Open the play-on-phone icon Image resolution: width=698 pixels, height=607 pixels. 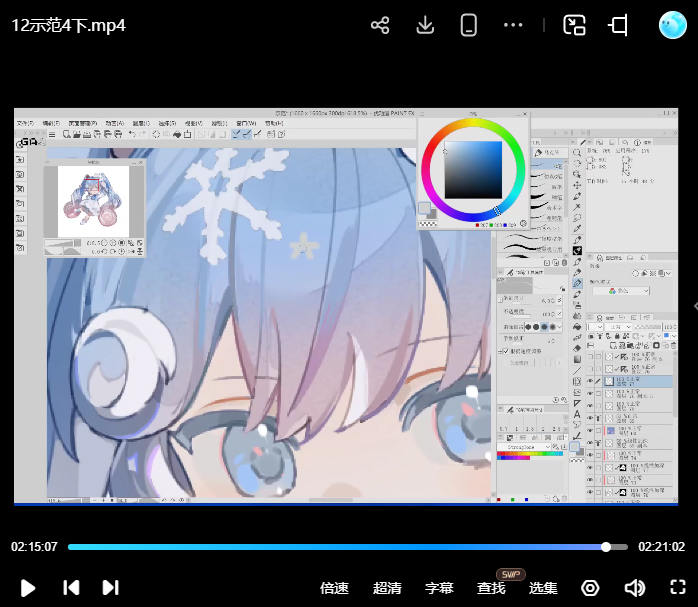pyautogui.click(x=468, y=25)
